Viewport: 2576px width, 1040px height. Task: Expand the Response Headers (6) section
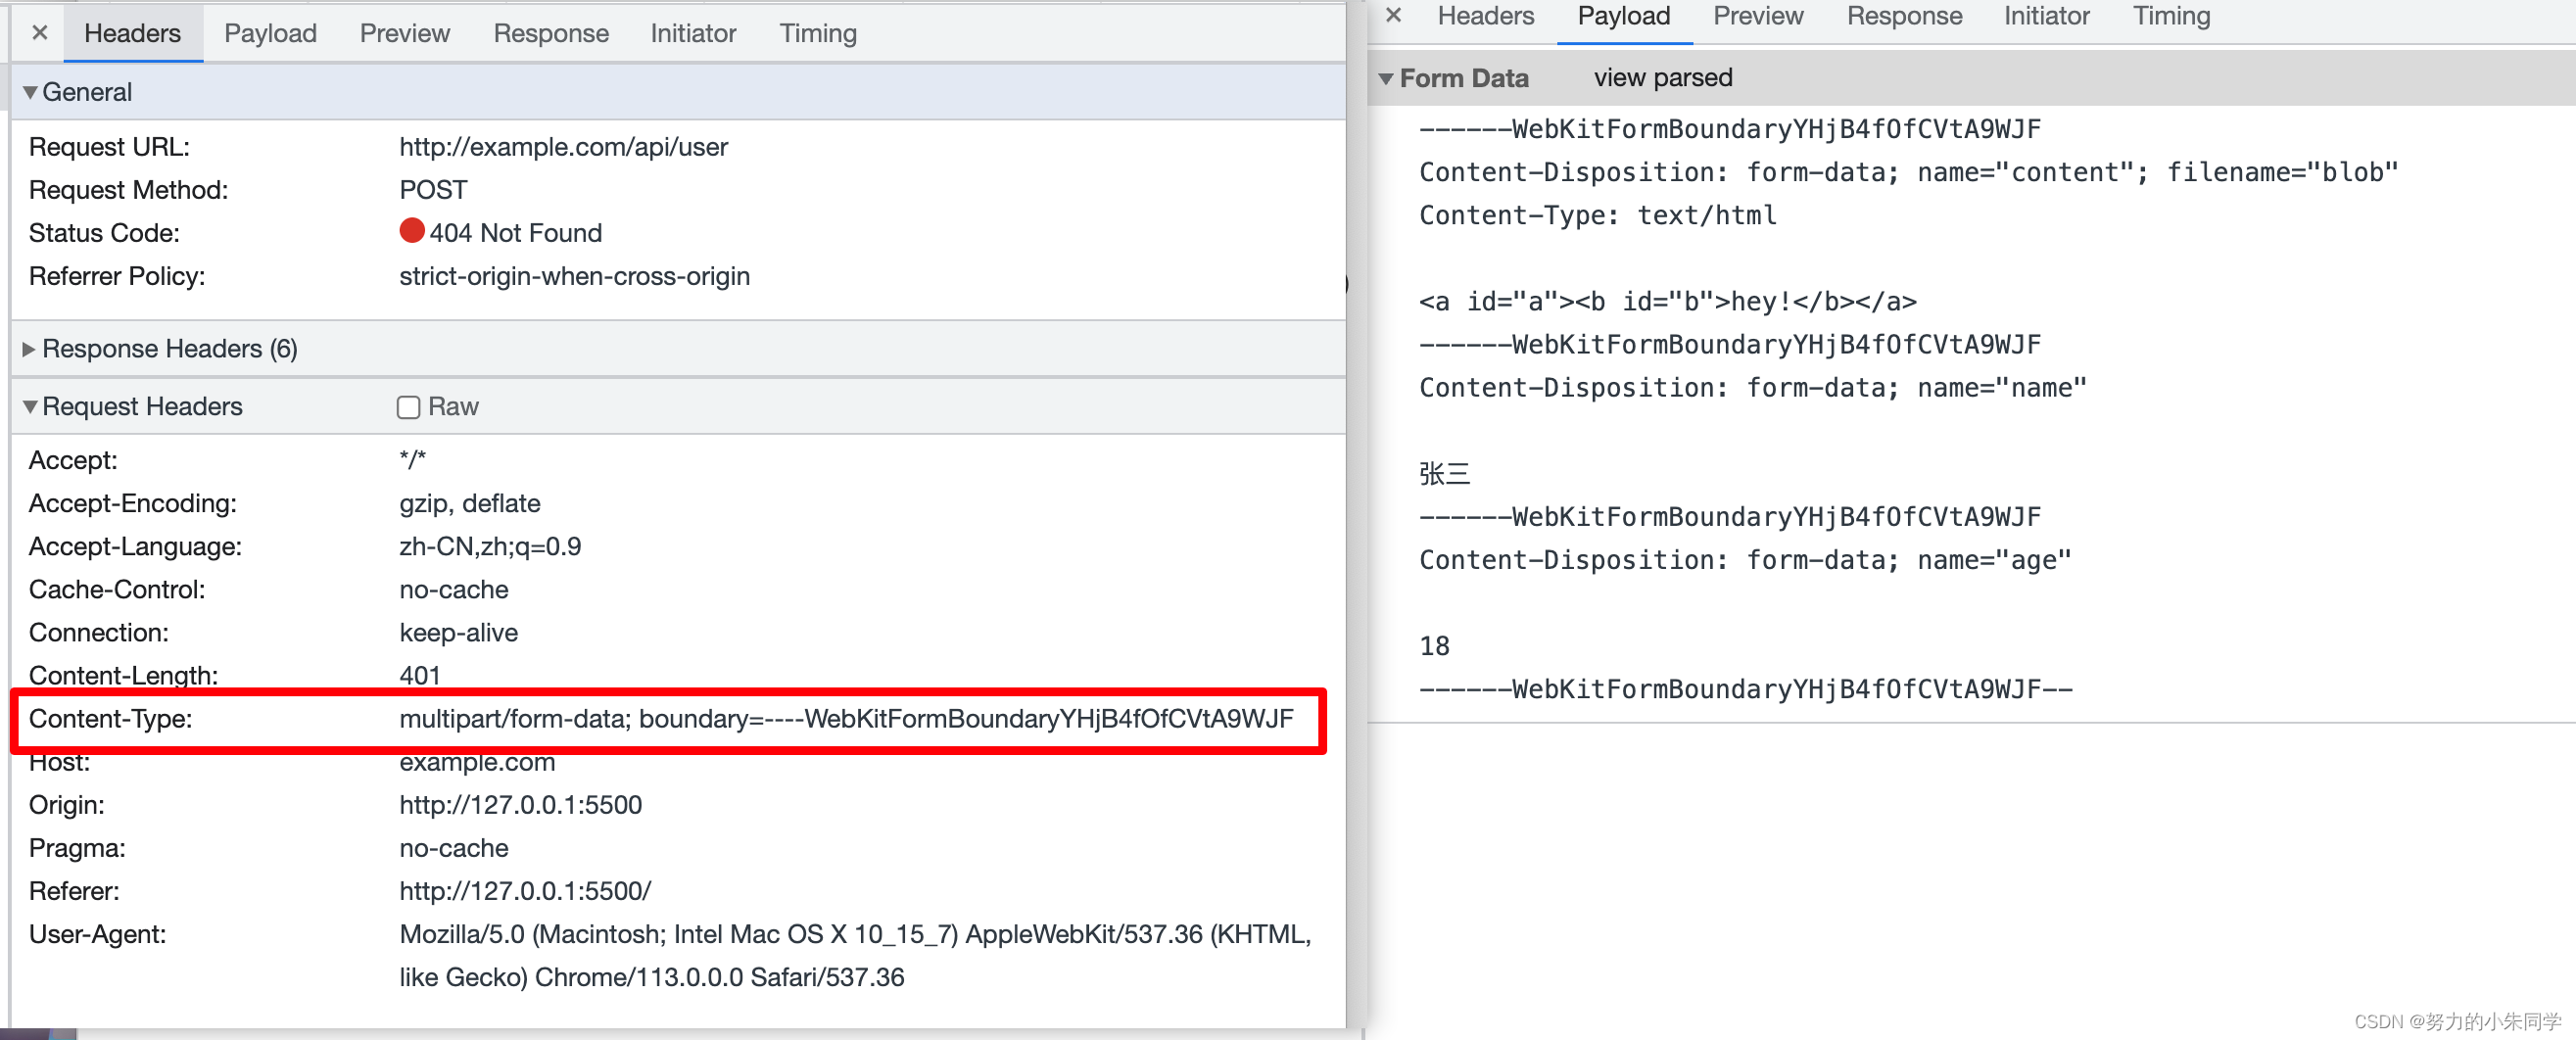[x=29, y=349]
